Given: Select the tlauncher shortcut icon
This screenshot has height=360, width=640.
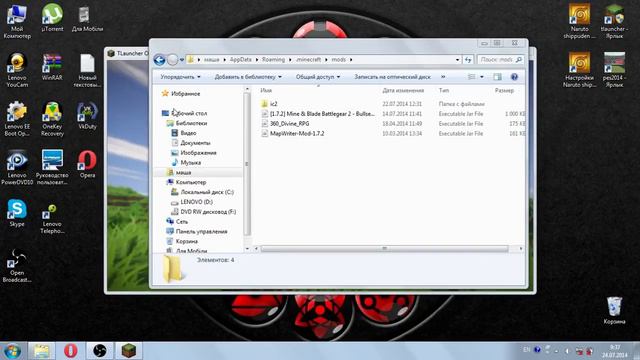Looking at the screenshot, I should (x=614, y=21).
